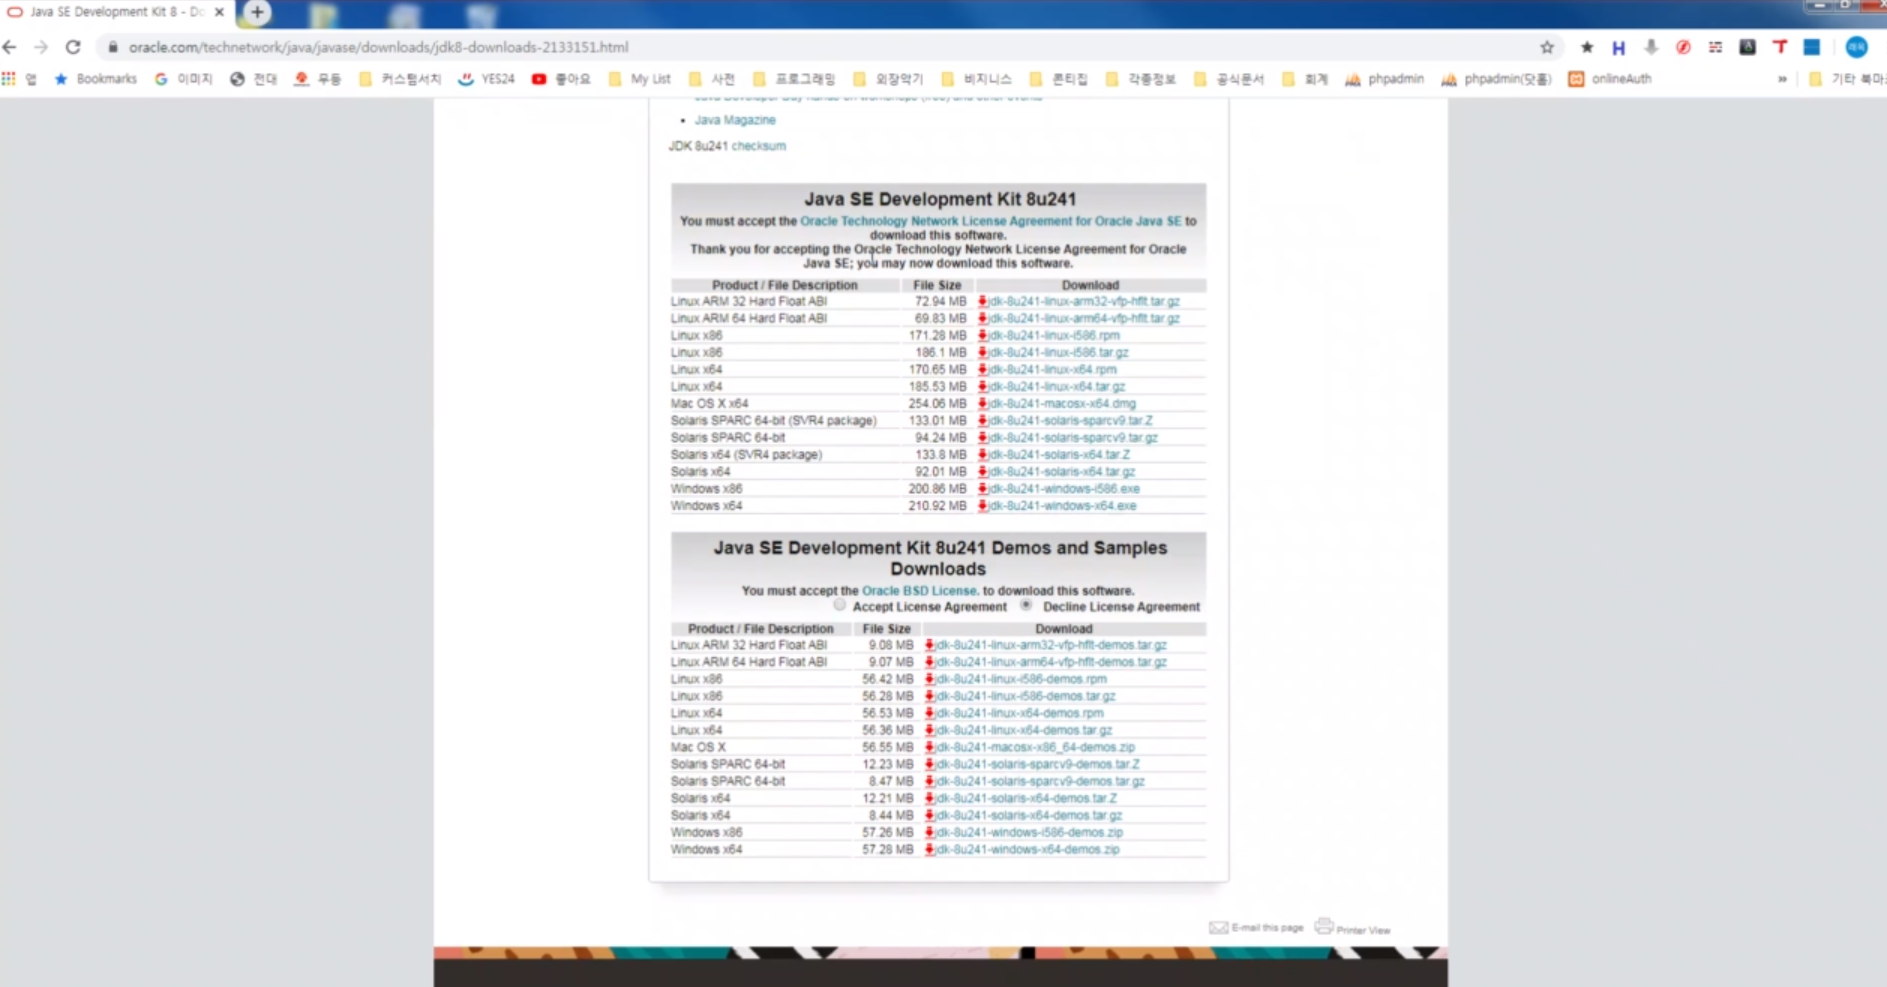Open the 기타 북마크 folder
This screenshot has height=987, width=1887.
pos(1848,79)
